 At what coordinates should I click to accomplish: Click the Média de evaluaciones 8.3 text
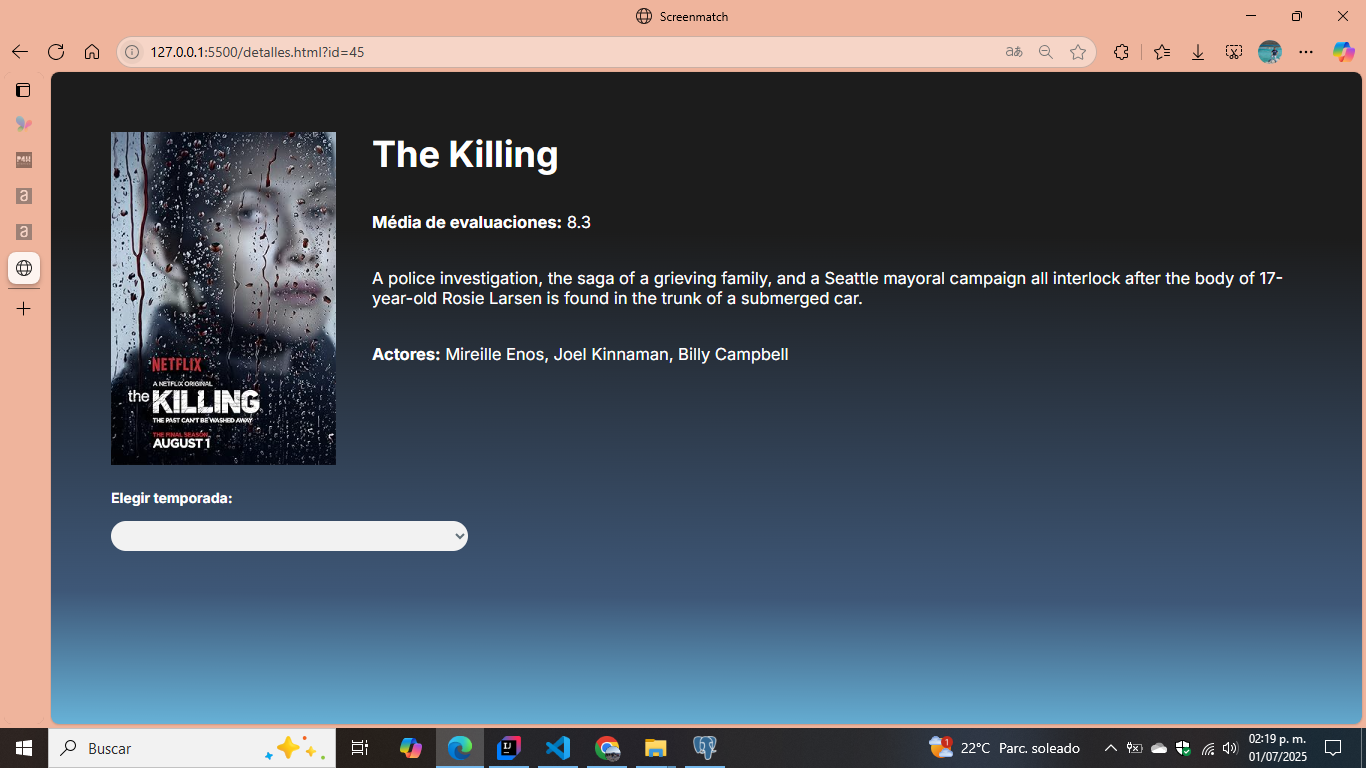click(x=481, y=222)
